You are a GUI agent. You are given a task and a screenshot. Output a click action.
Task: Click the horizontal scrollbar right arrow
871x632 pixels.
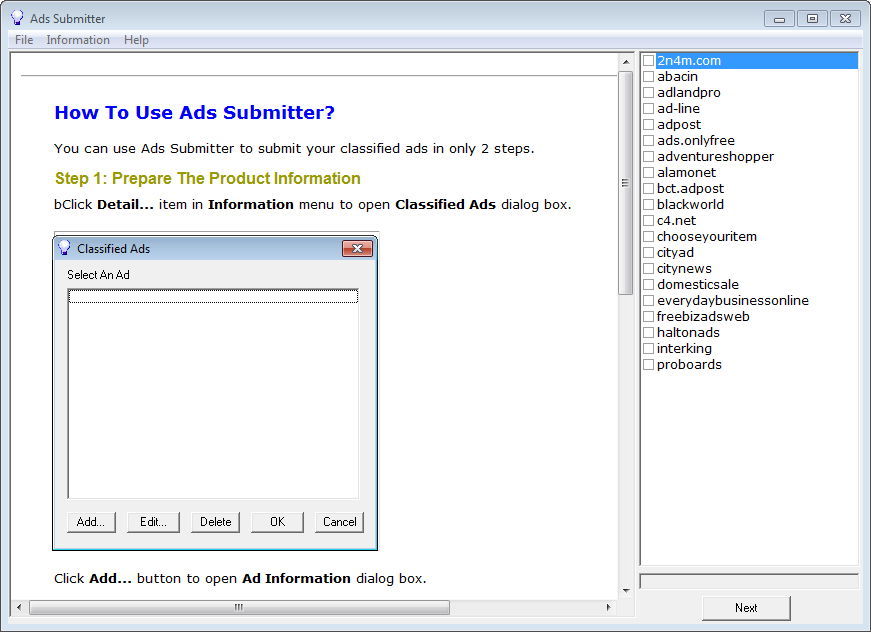pyautogui.click(x=609, y=607)
